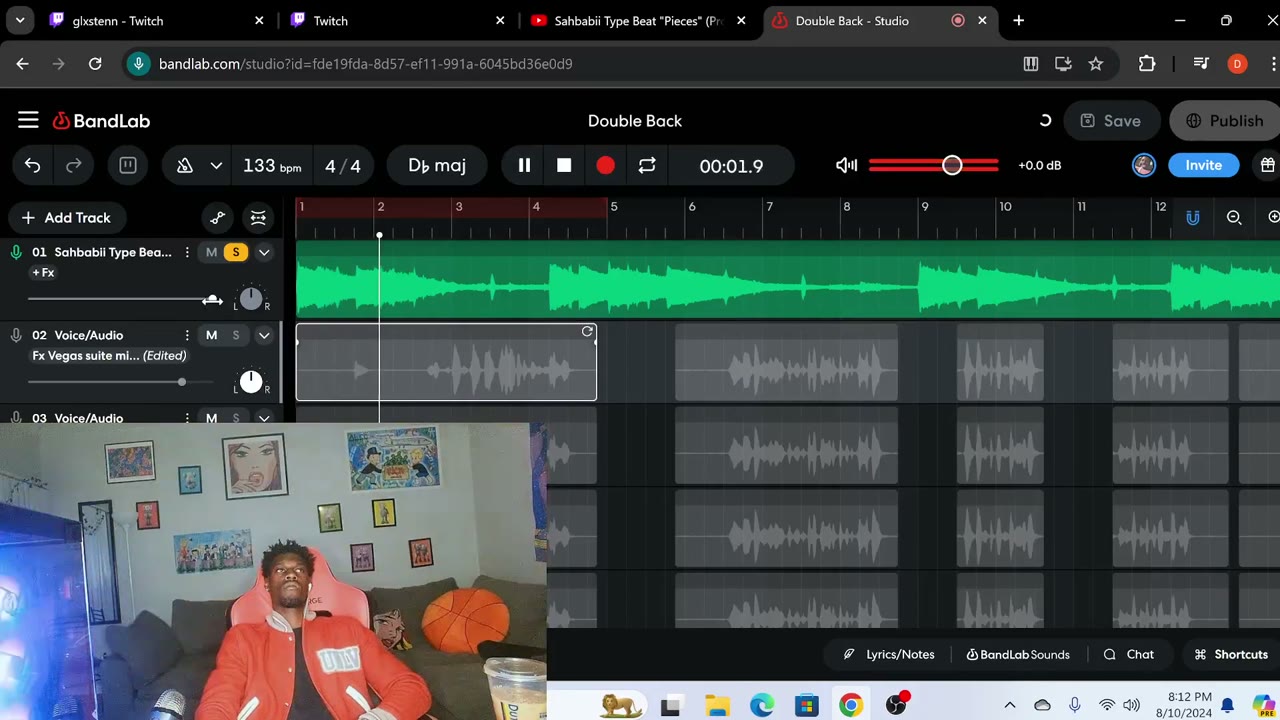Stop playback with the square button
1280x720 pixels.
tap(564, 166)
